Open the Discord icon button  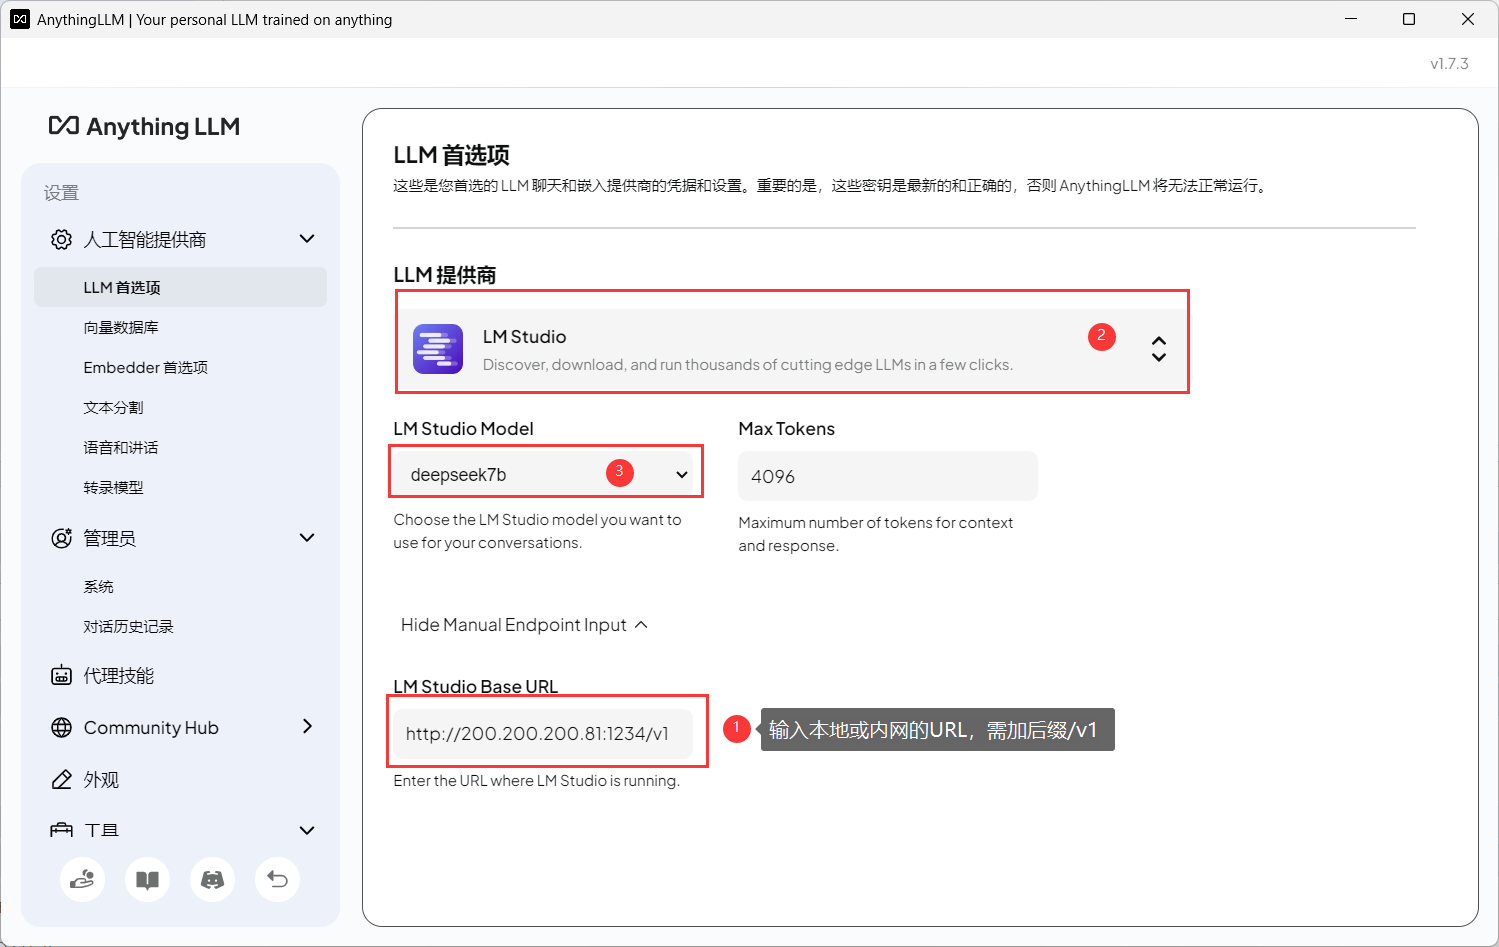click(x=212, y=879)
